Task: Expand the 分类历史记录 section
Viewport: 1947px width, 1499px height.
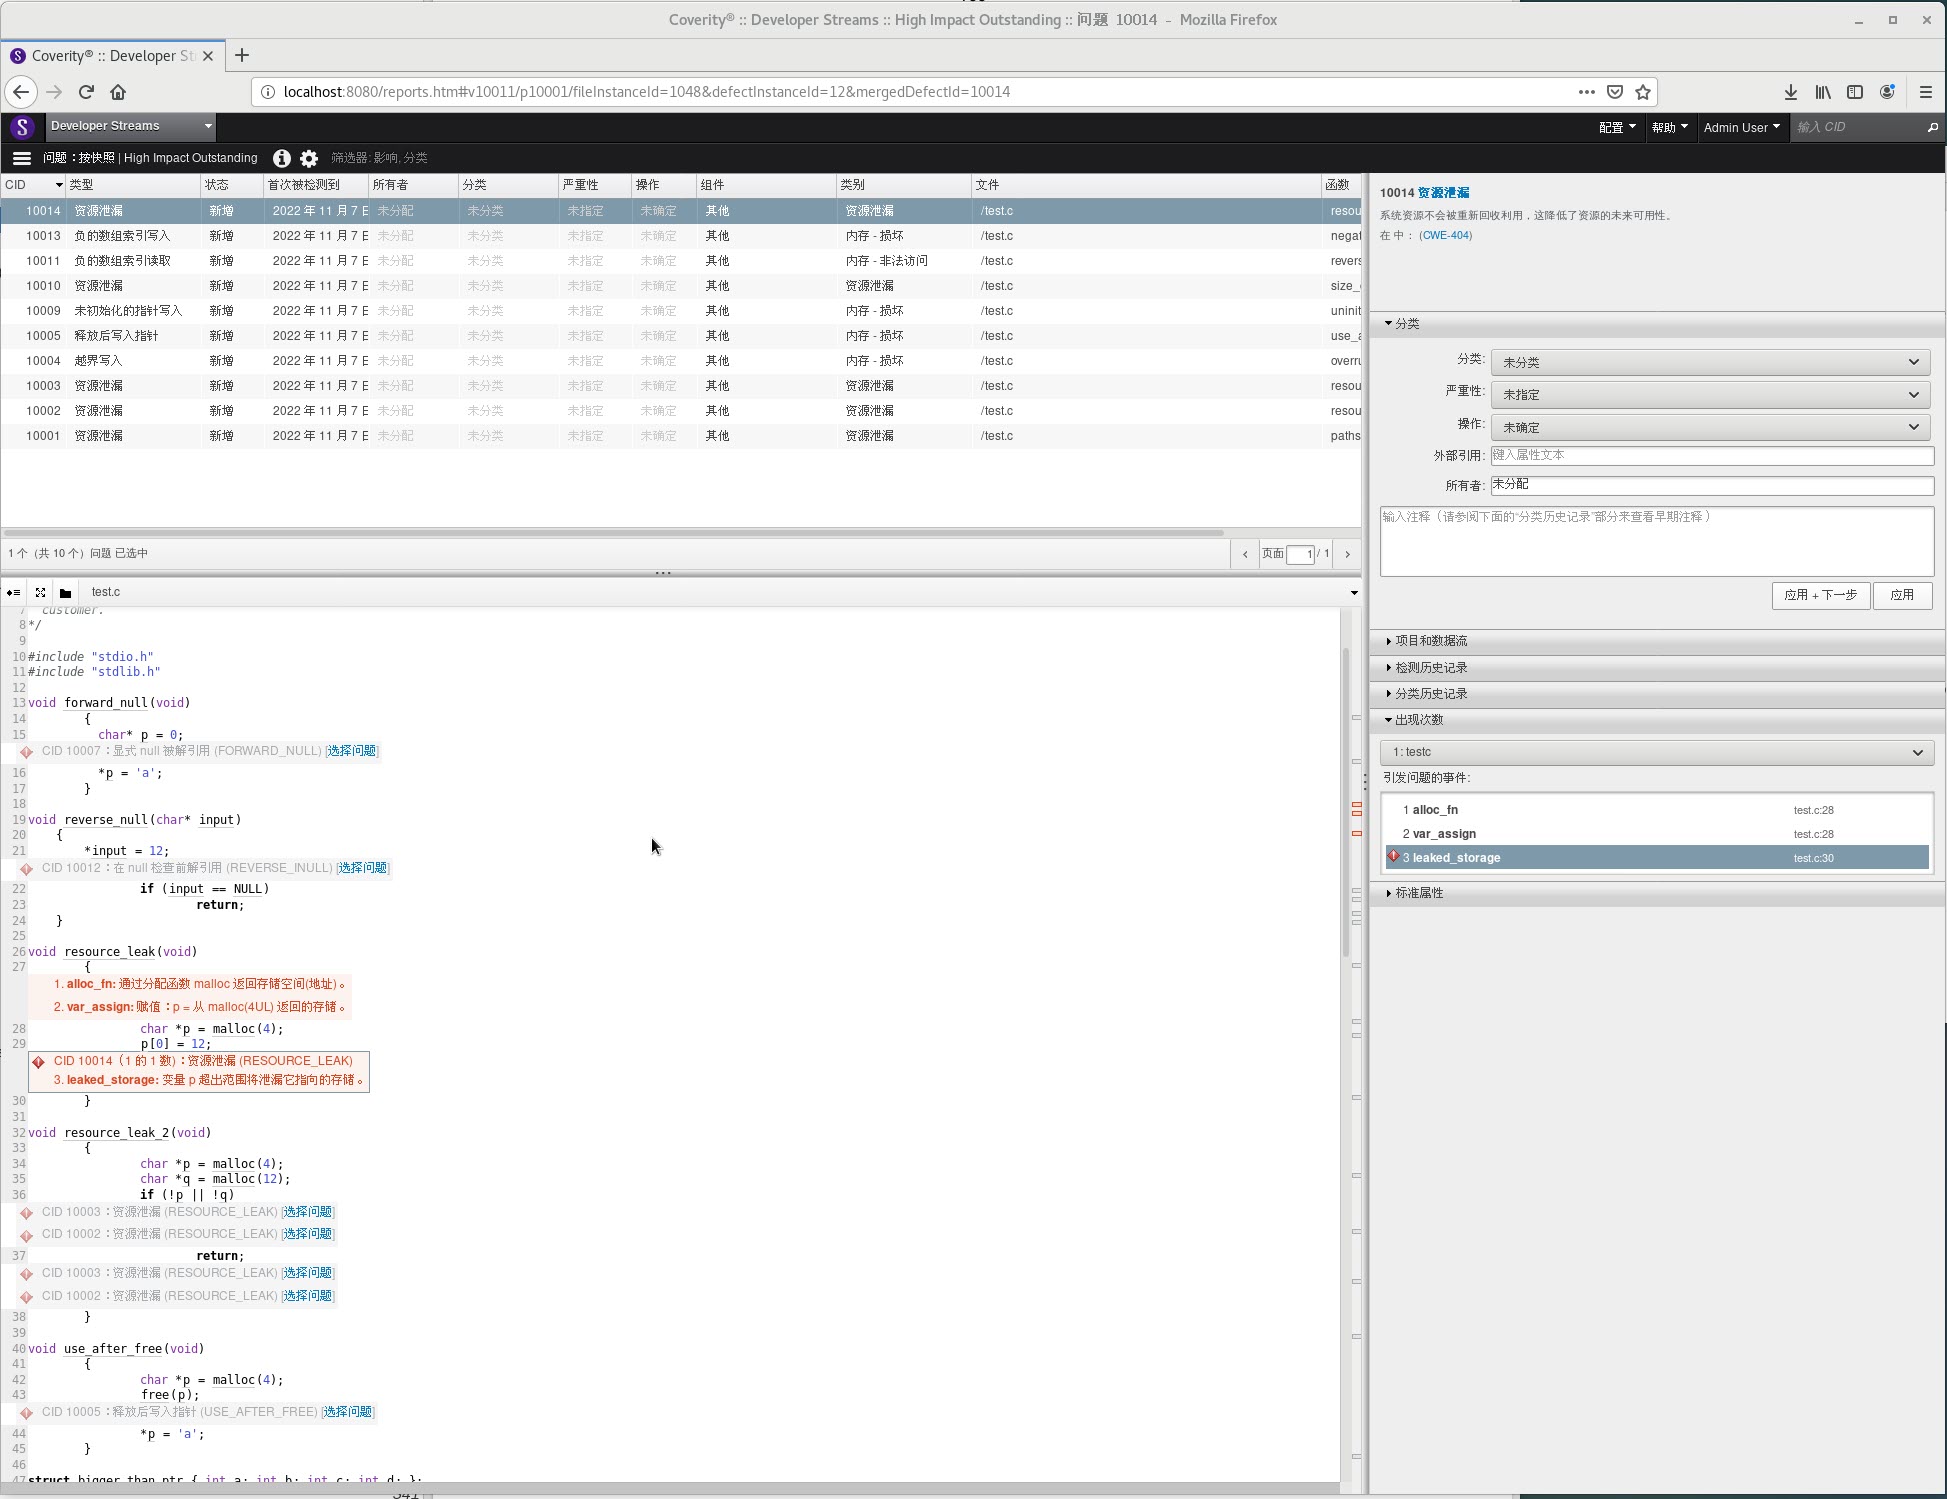Action: point(1430,694)
